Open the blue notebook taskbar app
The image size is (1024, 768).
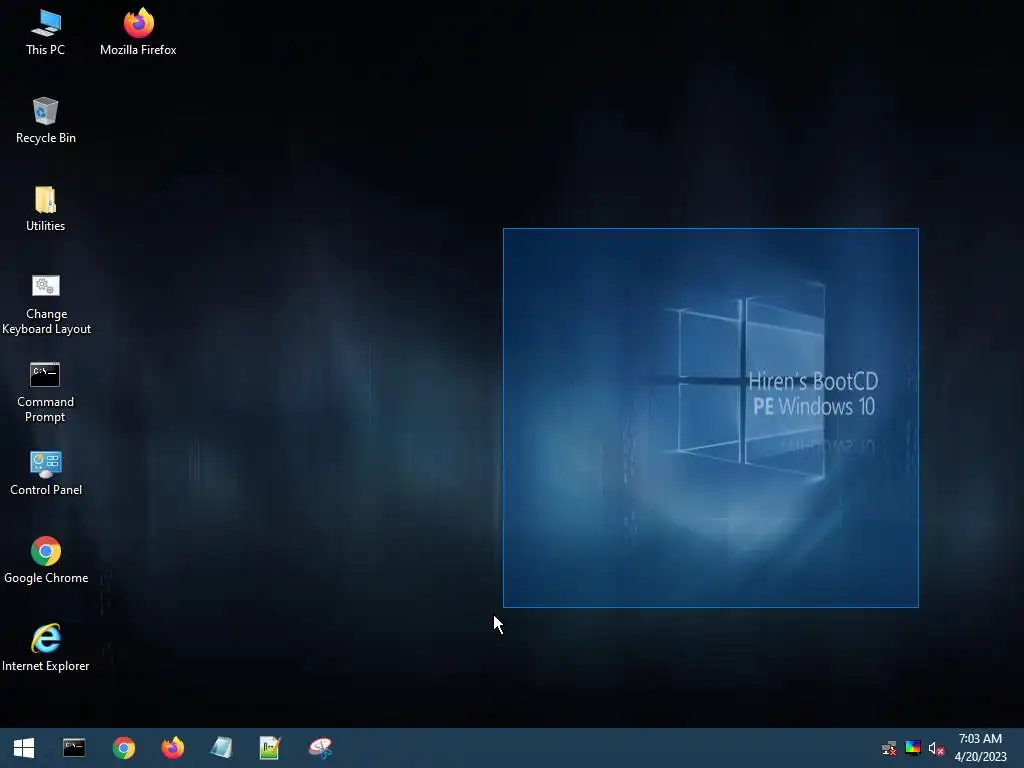221,748
